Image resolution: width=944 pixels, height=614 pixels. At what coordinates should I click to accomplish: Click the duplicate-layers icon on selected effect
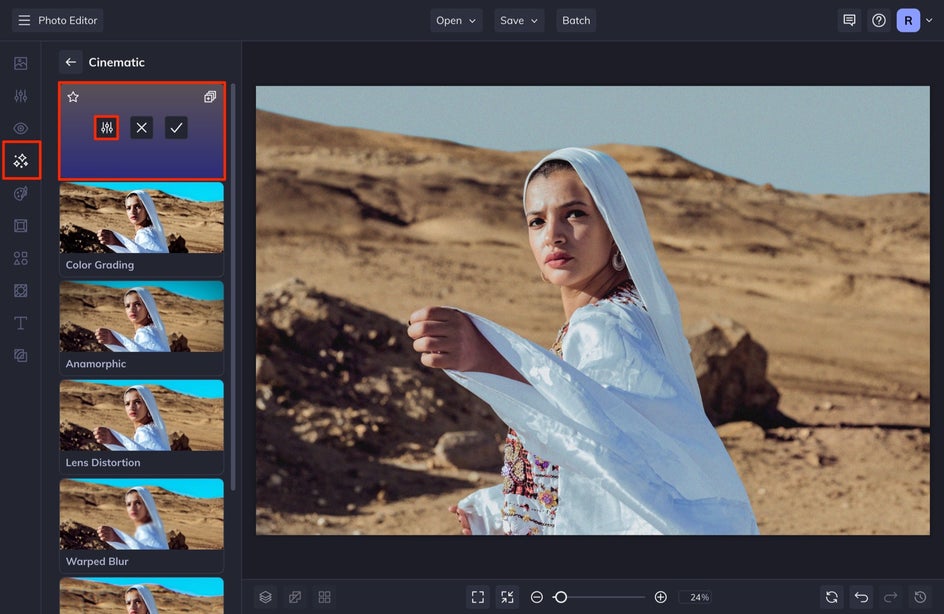coord(210,97)
